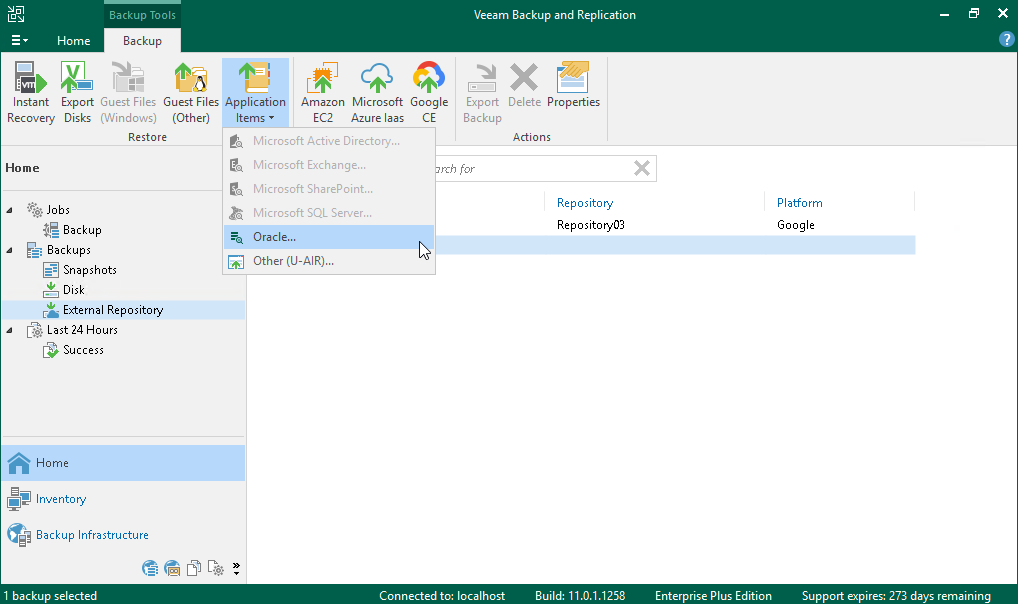
Task: Open the Snapshots node
Action: (x=90, y=270)
